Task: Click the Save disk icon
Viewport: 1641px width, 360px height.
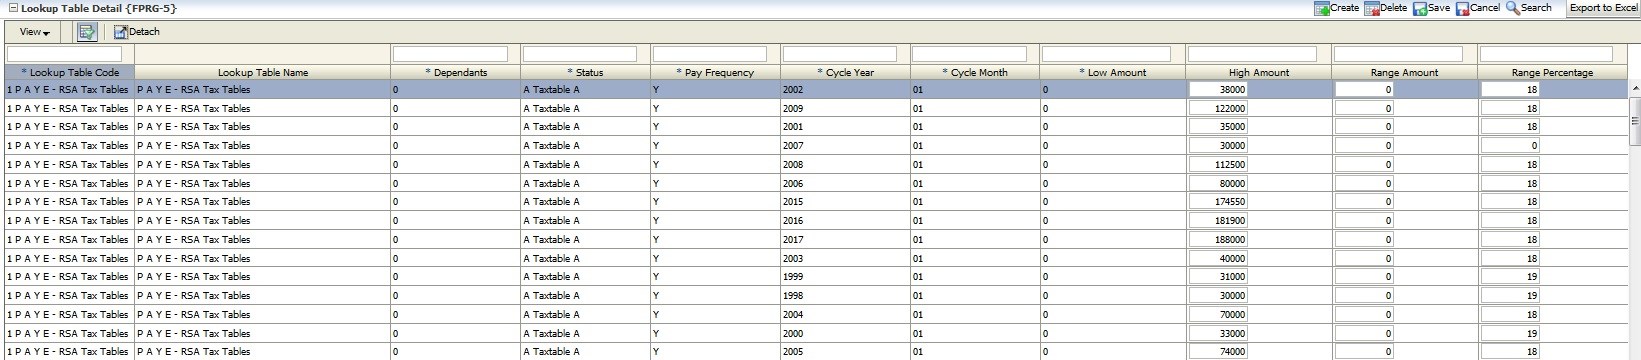Action: 1420,8
